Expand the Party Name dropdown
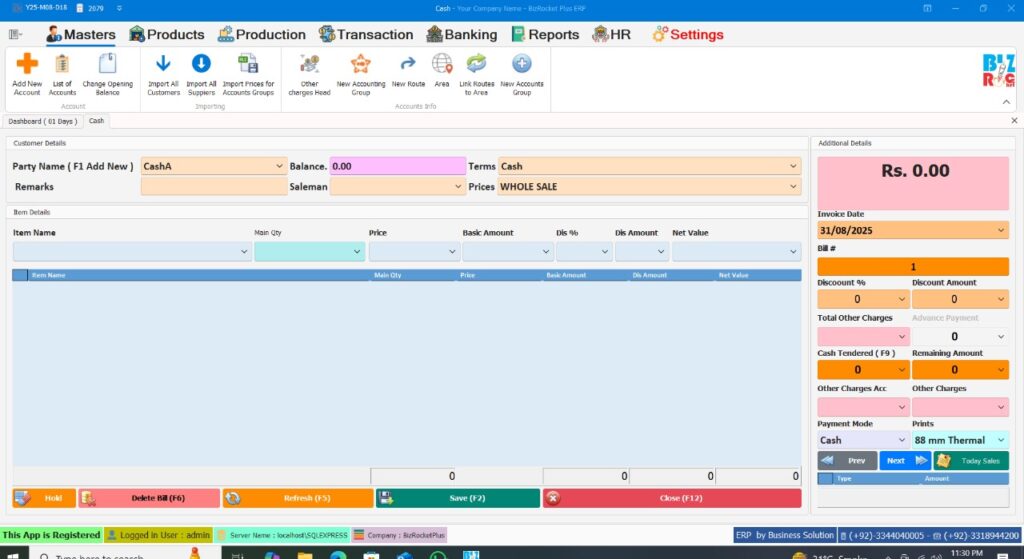The width and height of the screenshot is (1024, 559). 279,166
